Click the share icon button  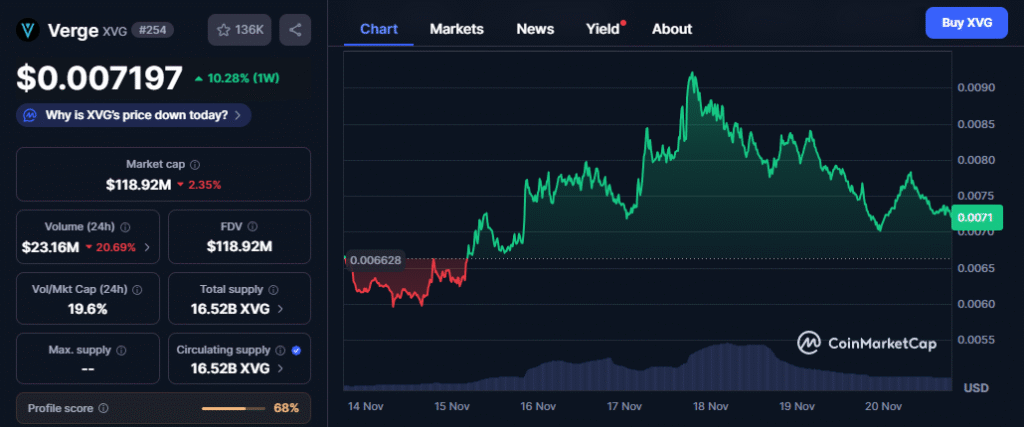[295, 30]
